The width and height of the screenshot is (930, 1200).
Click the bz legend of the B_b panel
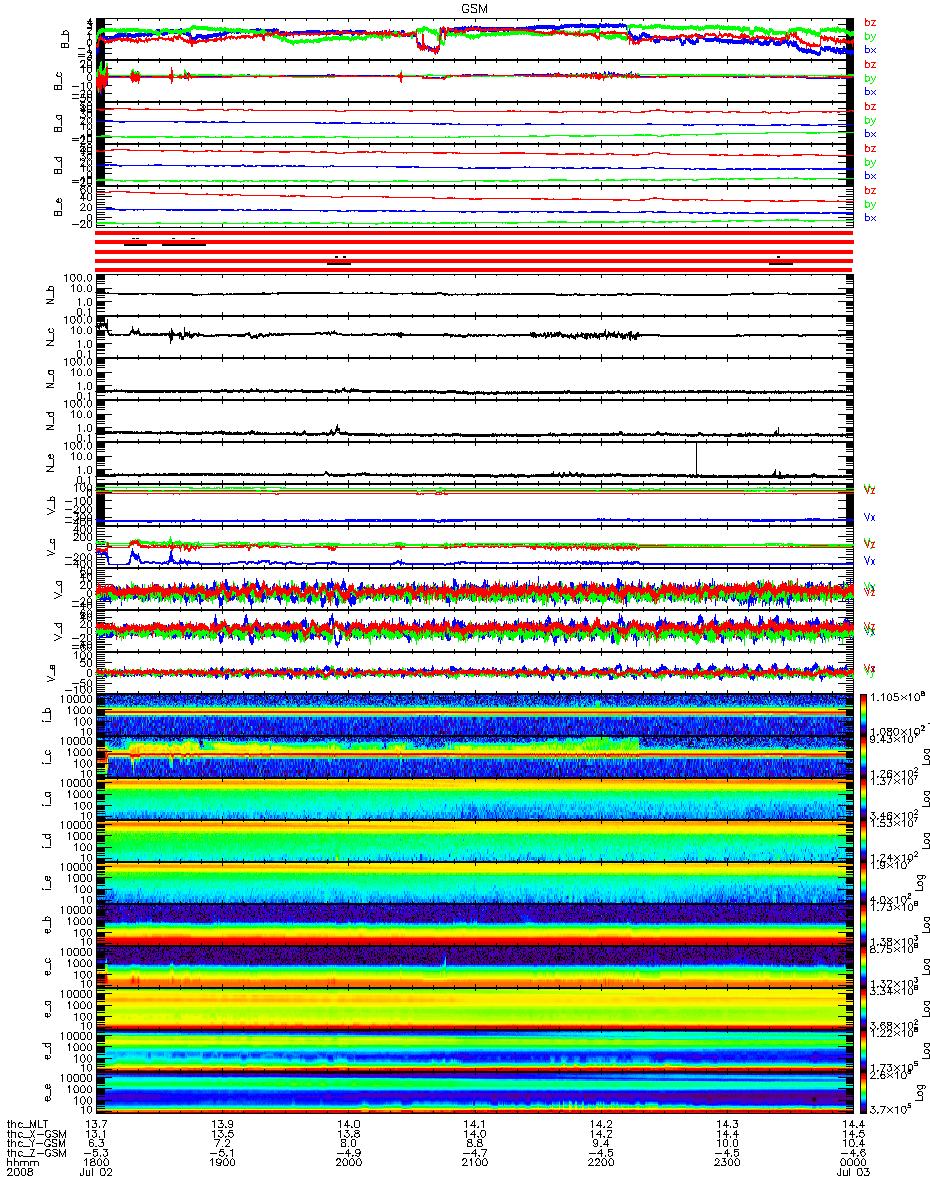[x=871, y=22]
